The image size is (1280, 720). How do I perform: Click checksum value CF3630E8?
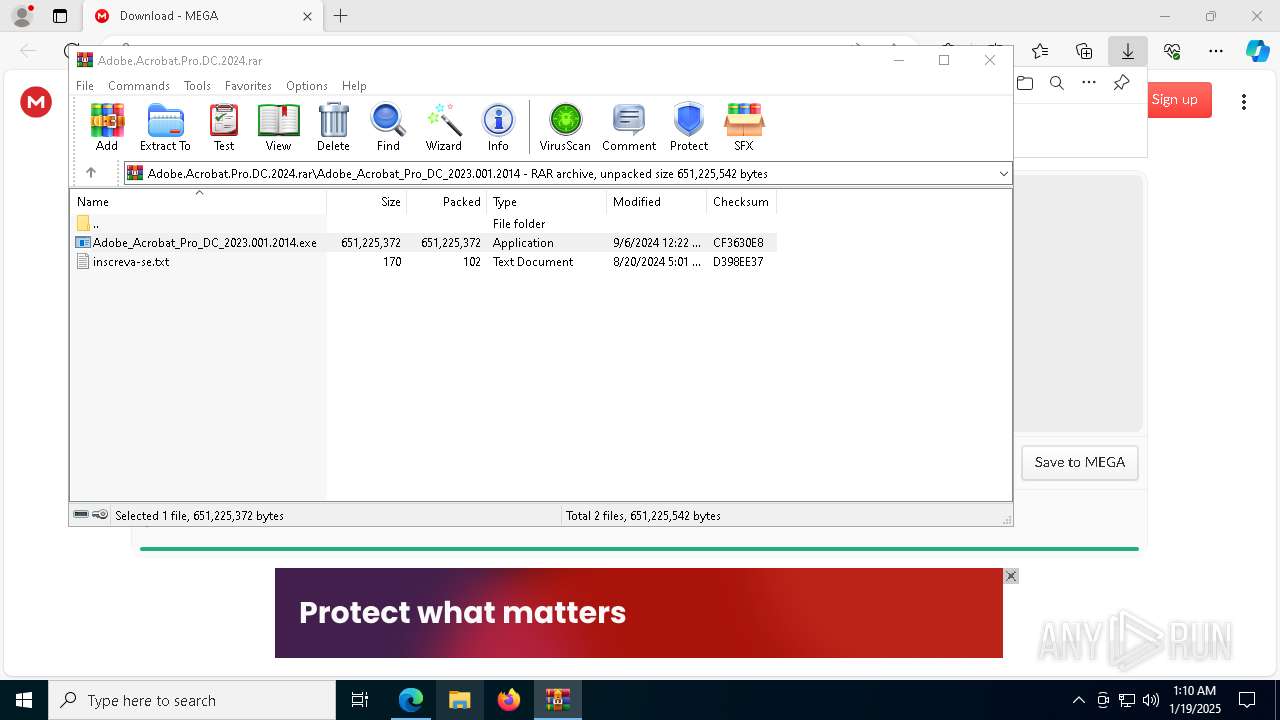click(738, 243)
